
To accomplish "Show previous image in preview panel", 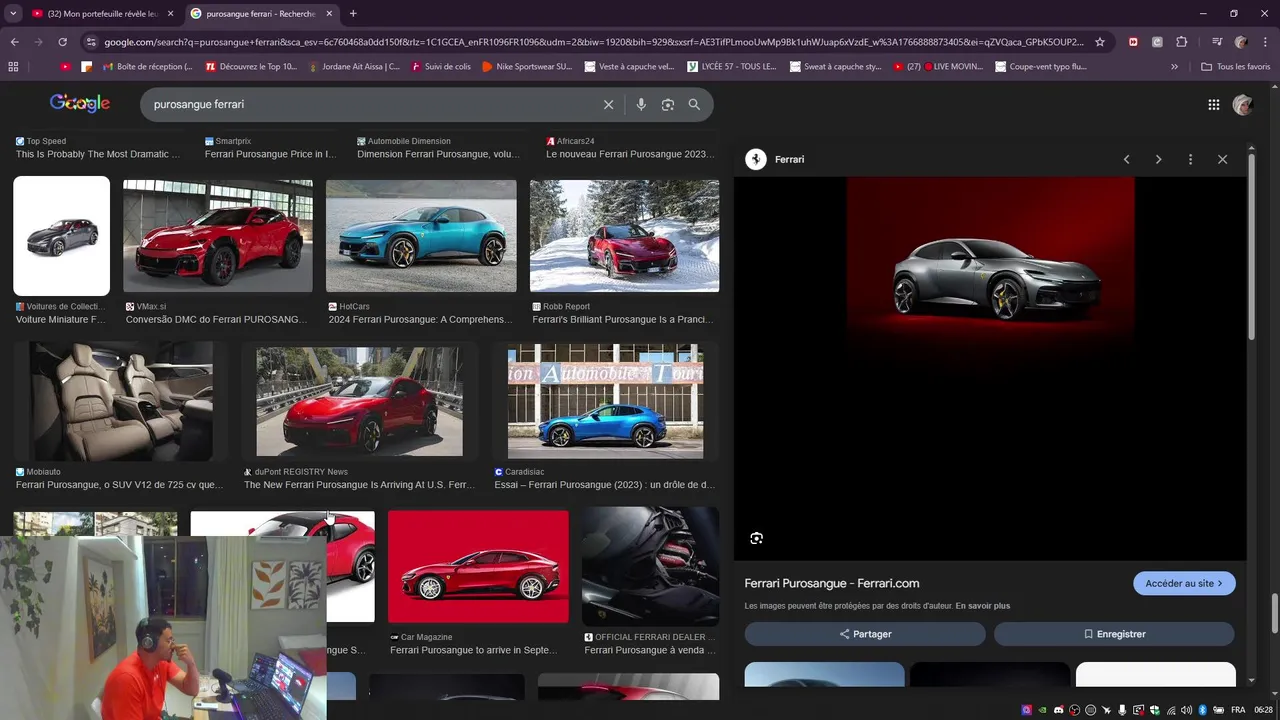I will click(1126, 159).
